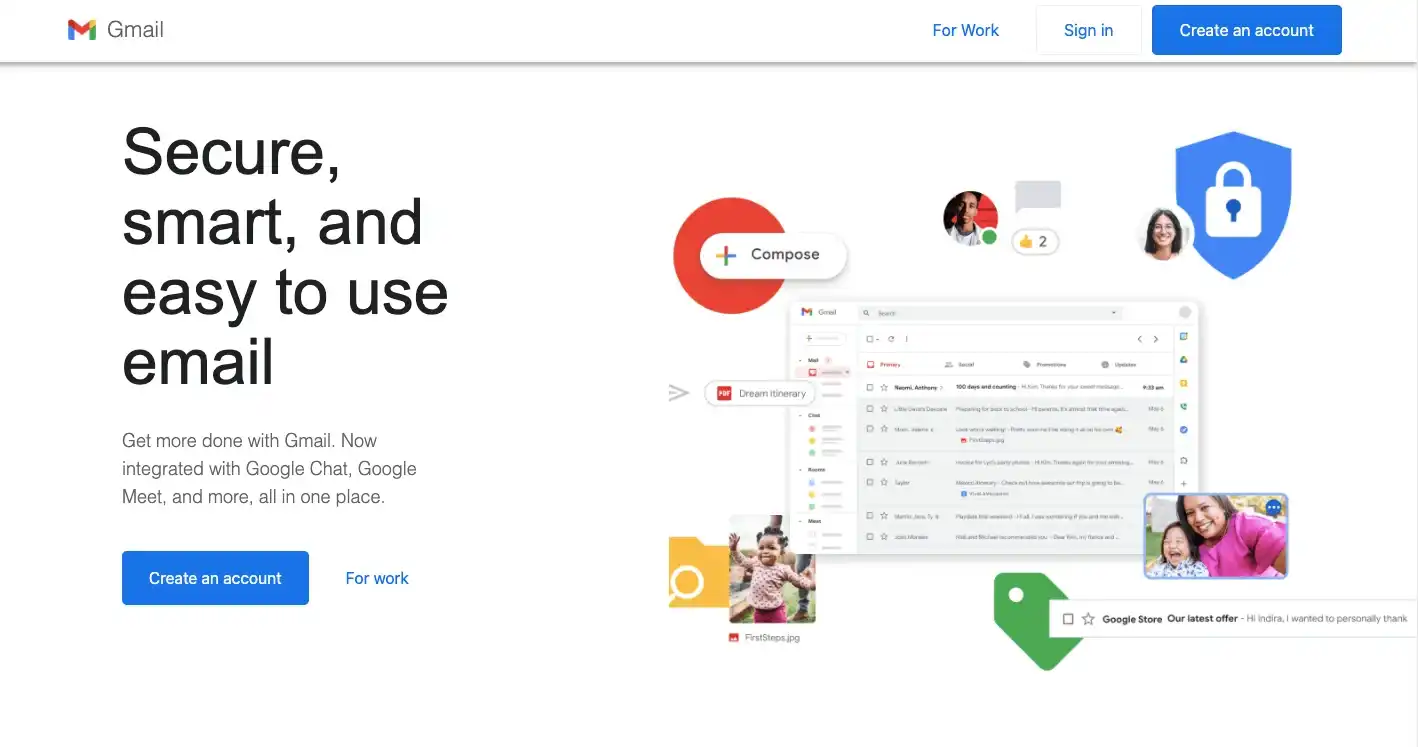Image resolution: width=1418 pixels, height=747 pixels.
Task: Open the search options arrow in the mockup search bar
Action: click(1114, 313)
